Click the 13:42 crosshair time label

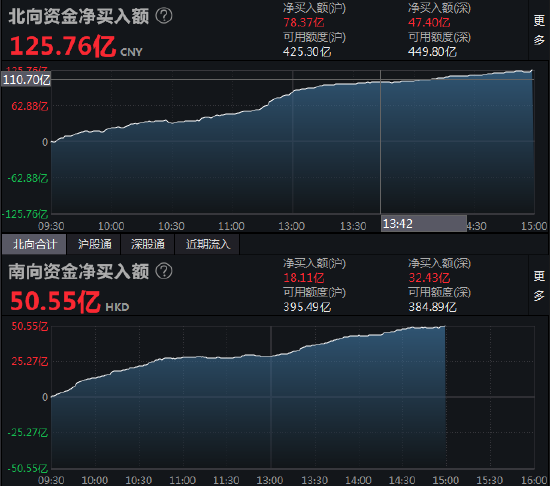[x=424, y=224]
